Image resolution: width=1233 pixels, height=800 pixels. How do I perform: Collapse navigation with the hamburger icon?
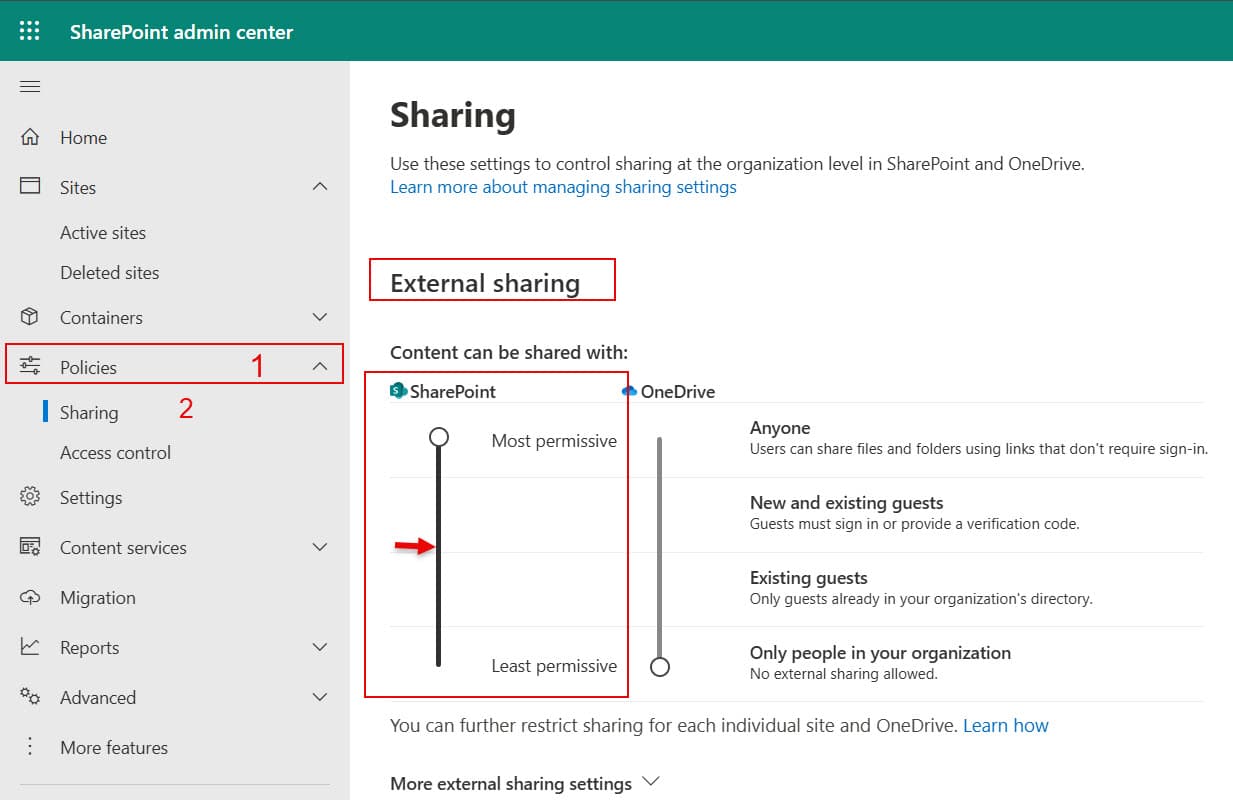(30, 87)
